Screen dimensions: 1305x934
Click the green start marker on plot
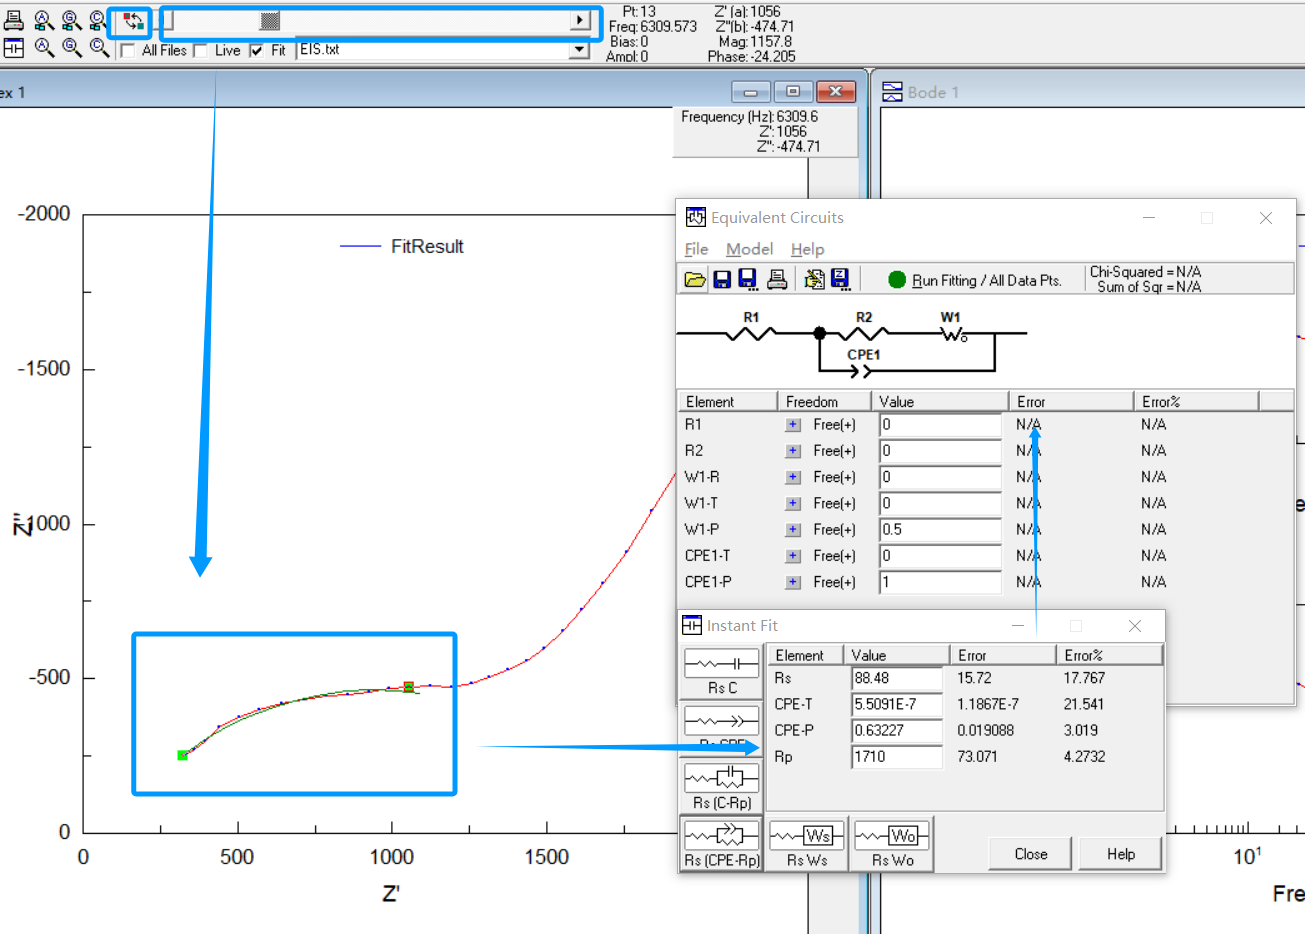[x=182, y=755]
